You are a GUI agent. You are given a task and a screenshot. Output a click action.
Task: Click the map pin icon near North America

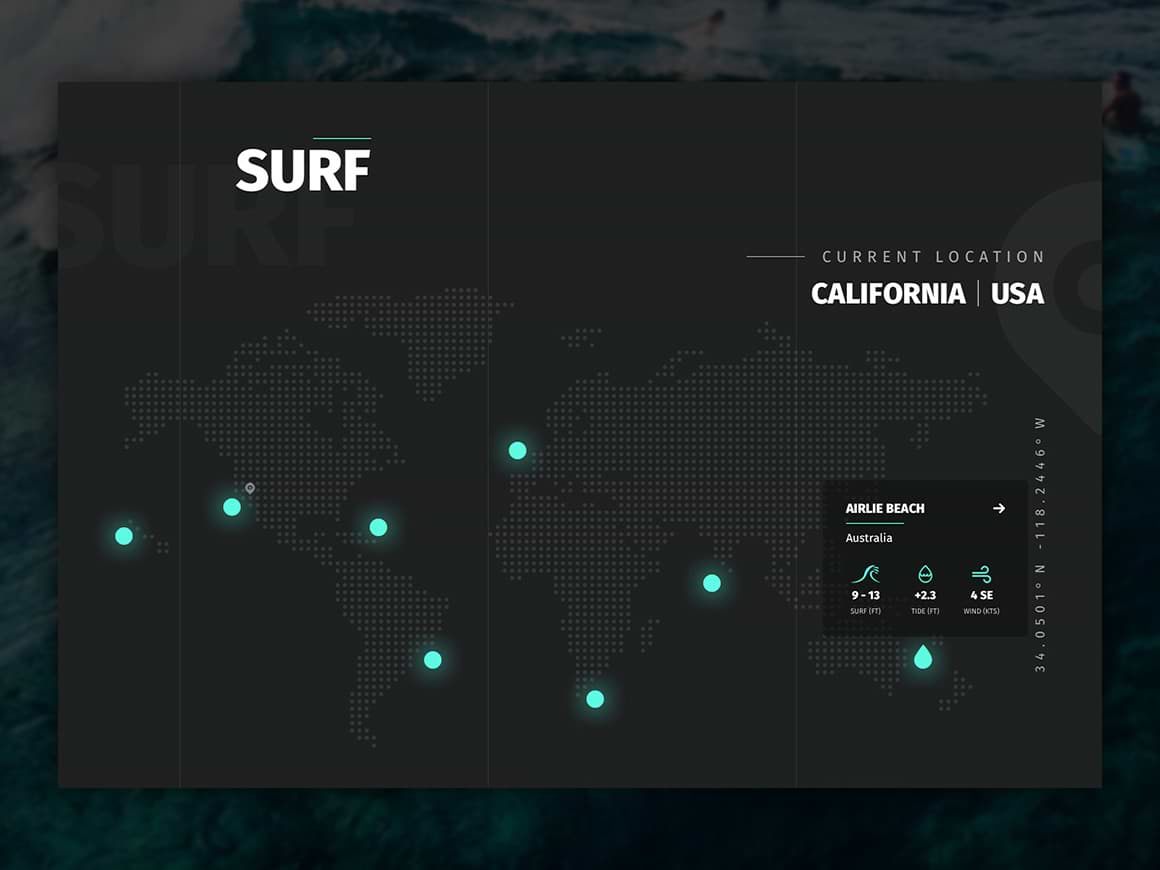point(248,487)
